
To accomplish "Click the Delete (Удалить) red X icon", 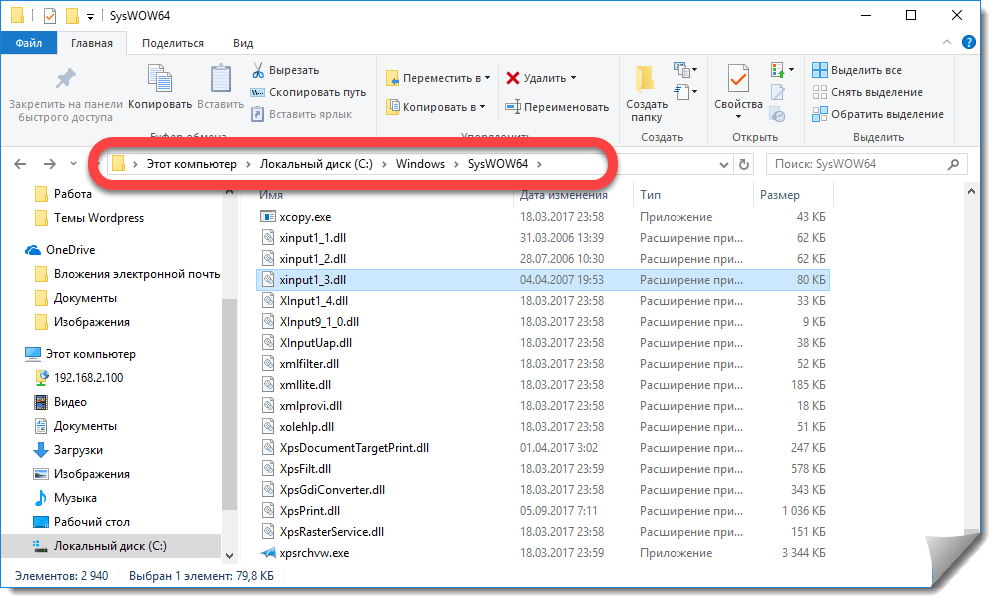I will [513, 78].
